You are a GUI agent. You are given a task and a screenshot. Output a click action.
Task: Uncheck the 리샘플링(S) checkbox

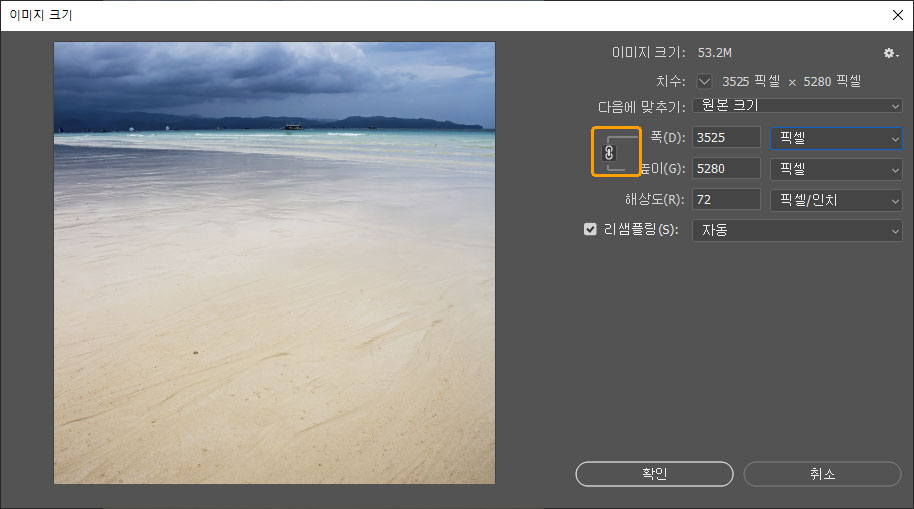coord(590,229)
